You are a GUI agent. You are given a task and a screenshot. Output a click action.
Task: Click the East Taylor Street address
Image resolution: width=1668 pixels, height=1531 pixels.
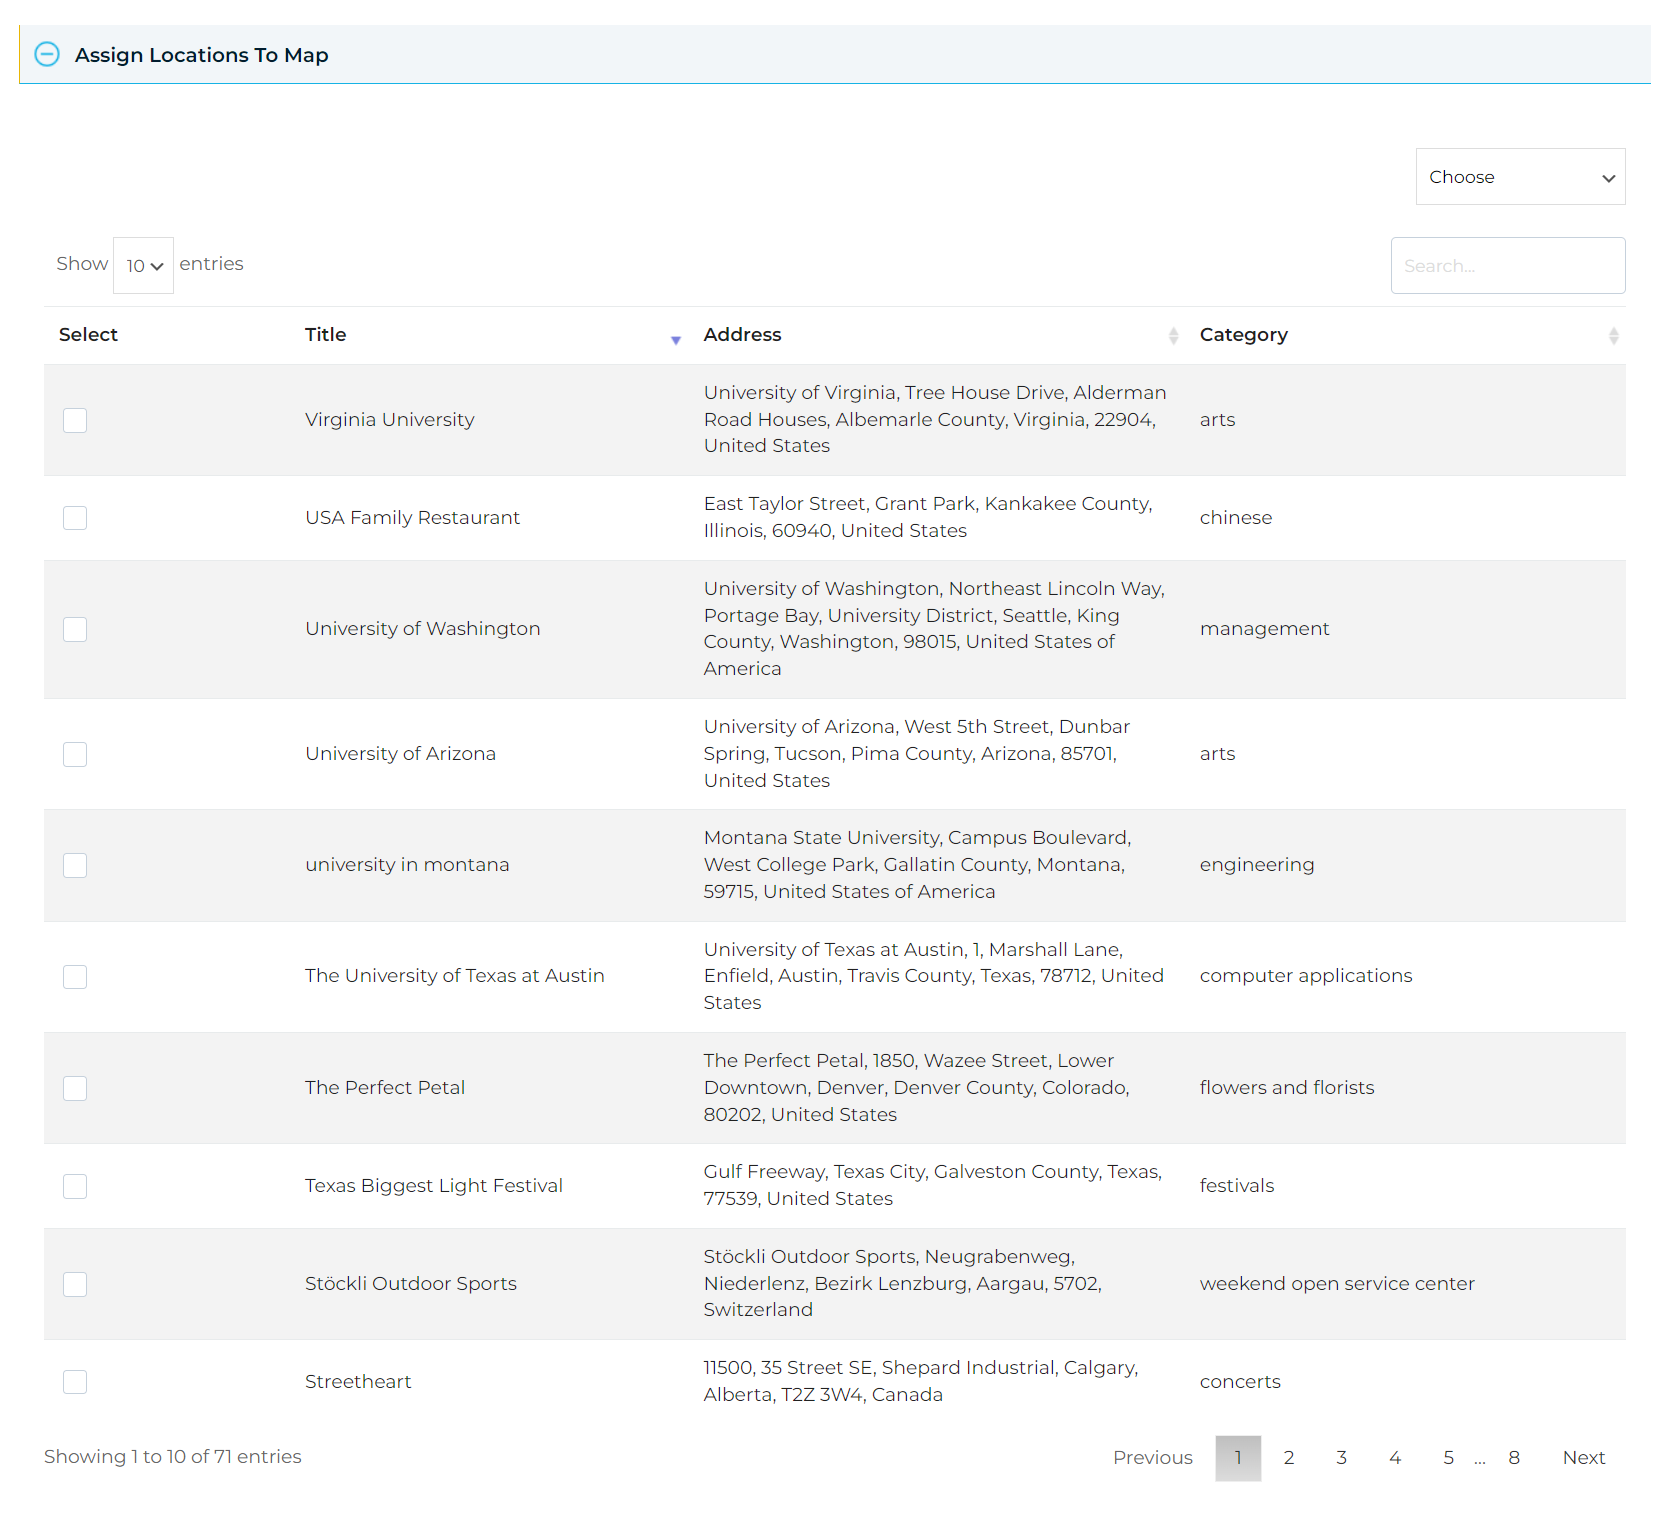(x=928, y=518)
